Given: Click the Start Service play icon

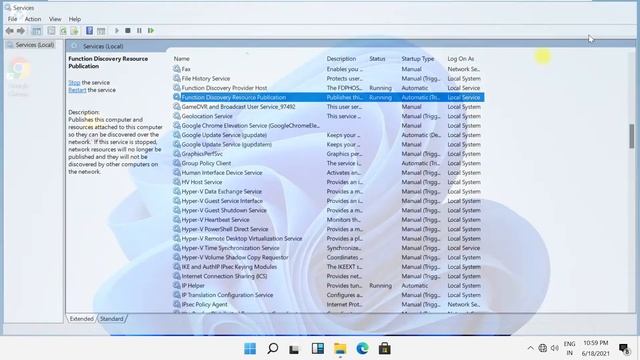Looking at the screenshot, I should [117, 31].
